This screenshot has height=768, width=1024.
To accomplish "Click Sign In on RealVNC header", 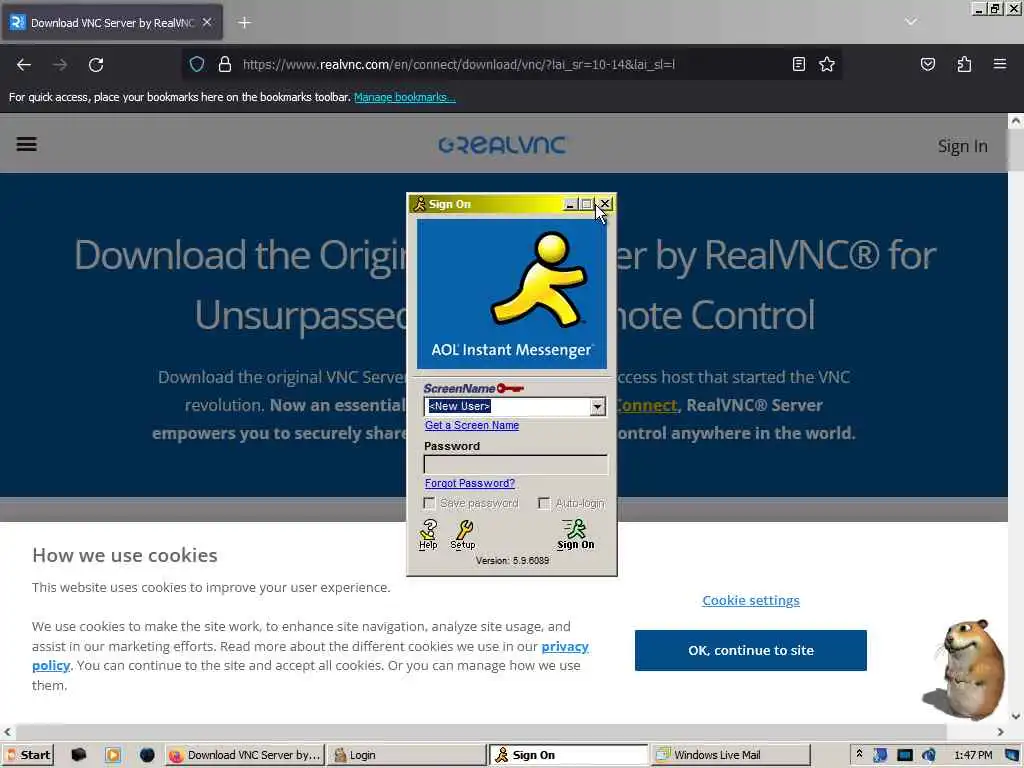I will click(963, 146).
